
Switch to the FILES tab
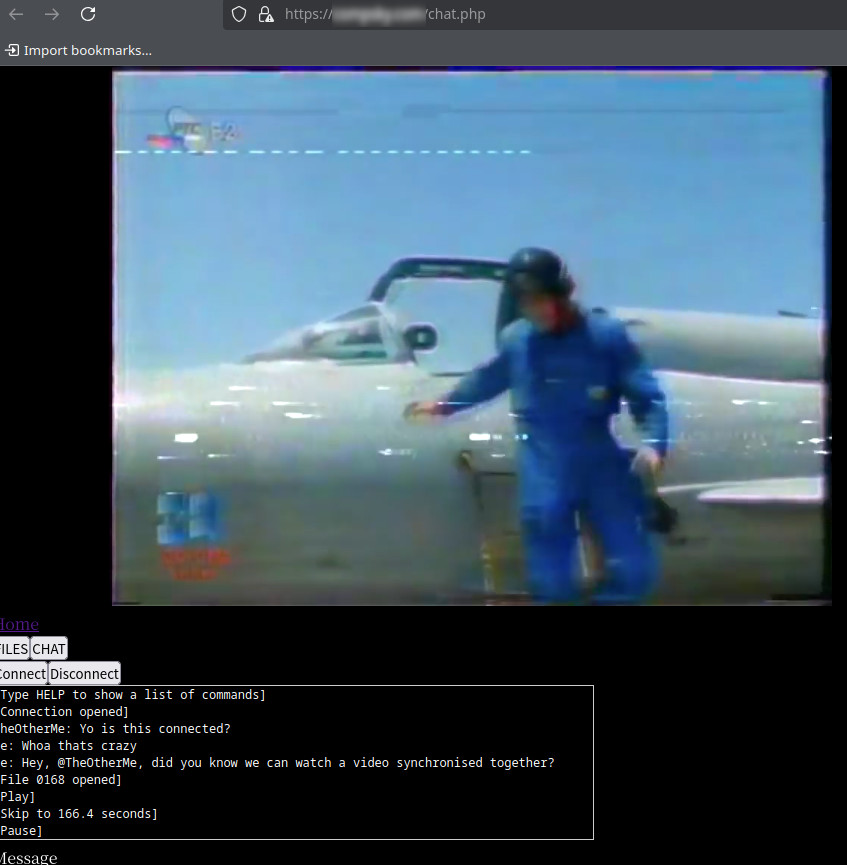[14, 649]
